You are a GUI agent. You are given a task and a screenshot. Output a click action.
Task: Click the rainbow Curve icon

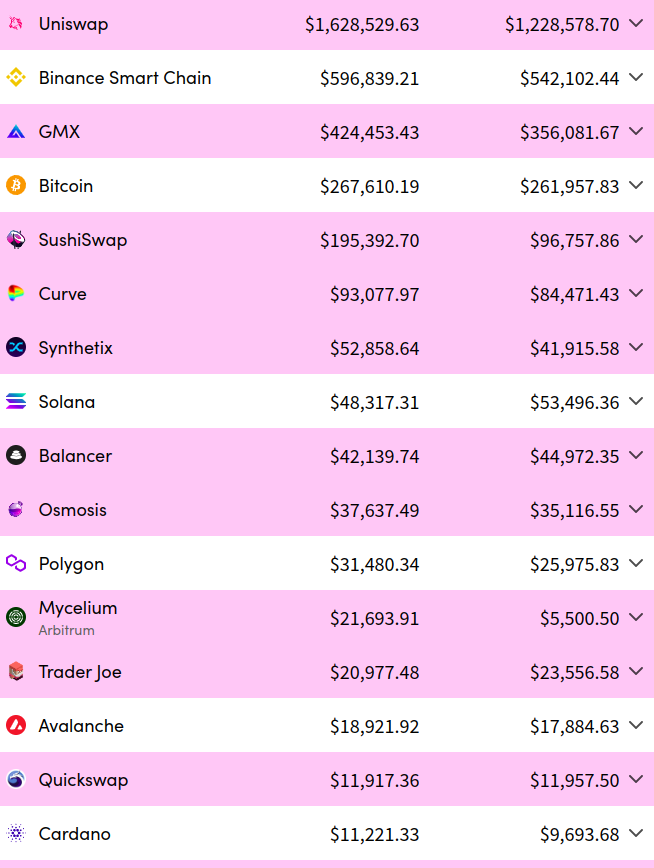pos(15,294)
